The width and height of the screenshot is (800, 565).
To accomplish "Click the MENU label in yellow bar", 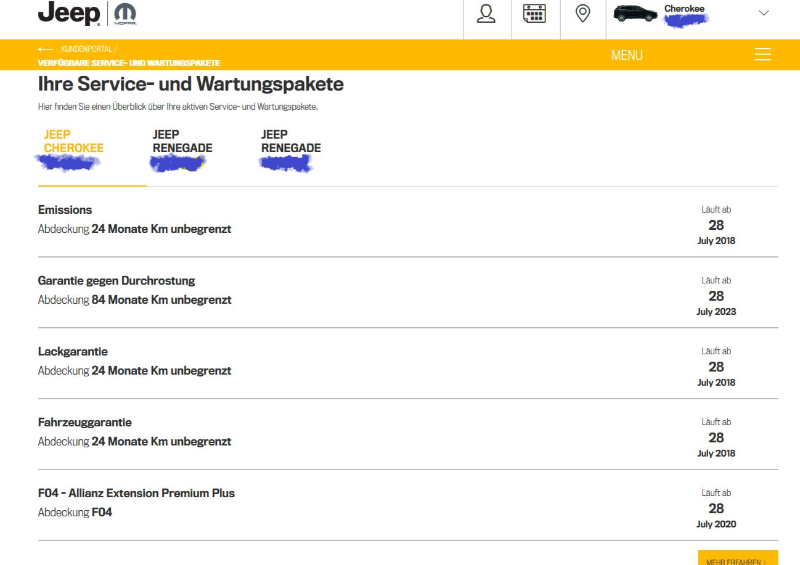I will pyautogui.click(x=627, y=55).
